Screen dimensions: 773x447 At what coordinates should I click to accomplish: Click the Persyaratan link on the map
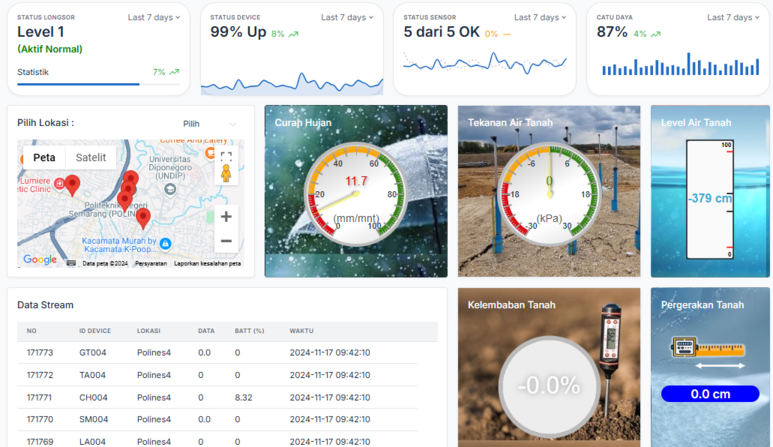tap(150, 263)
